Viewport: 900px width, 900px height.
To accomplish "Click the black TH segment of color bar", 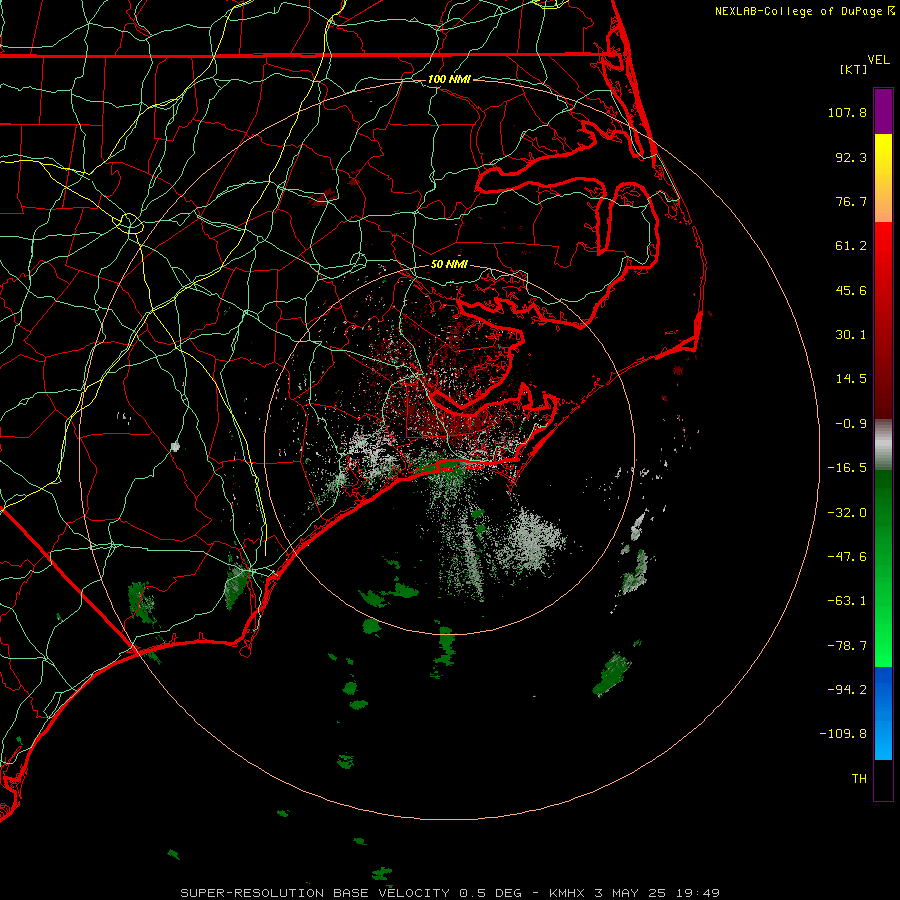I will pyautogui.click(x=883, y=779).
